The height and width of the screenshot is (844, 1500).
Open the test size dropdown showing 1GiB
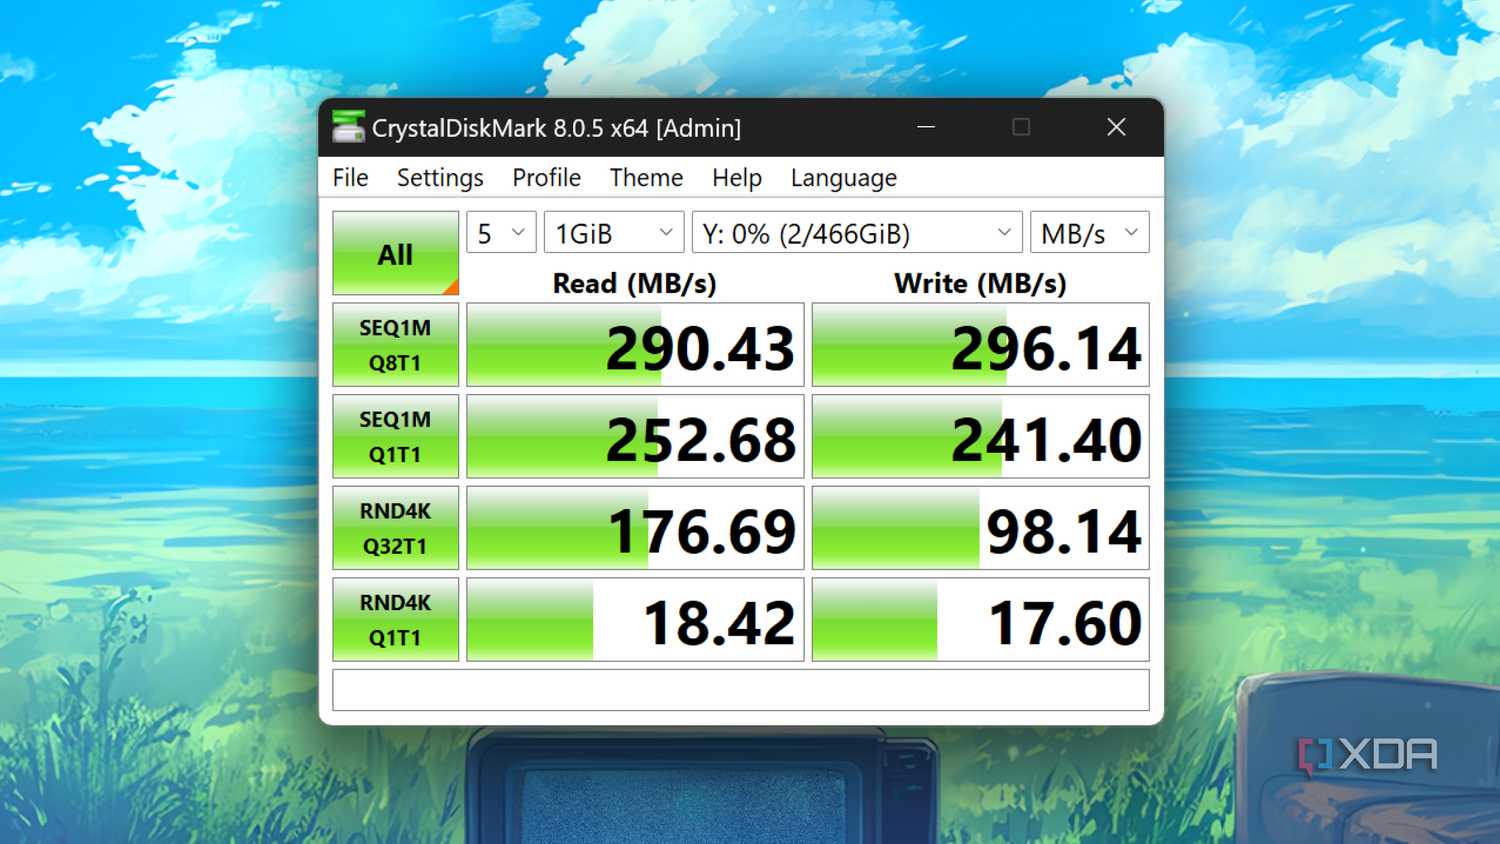(614, 233)
